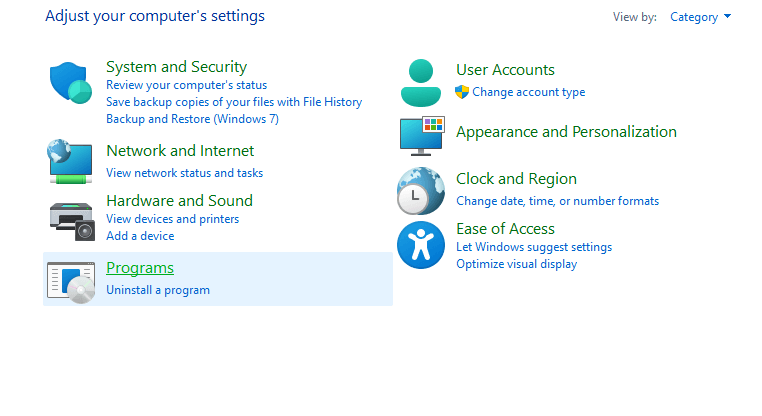Click the Programs disc icon

click(x=71, y=282)
